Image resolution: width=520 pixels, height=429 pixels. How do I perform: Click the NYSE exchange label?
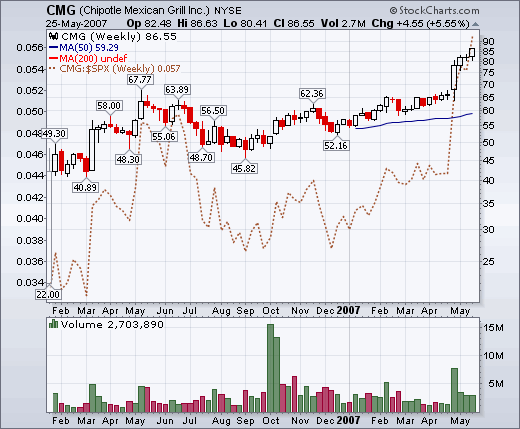228,11
